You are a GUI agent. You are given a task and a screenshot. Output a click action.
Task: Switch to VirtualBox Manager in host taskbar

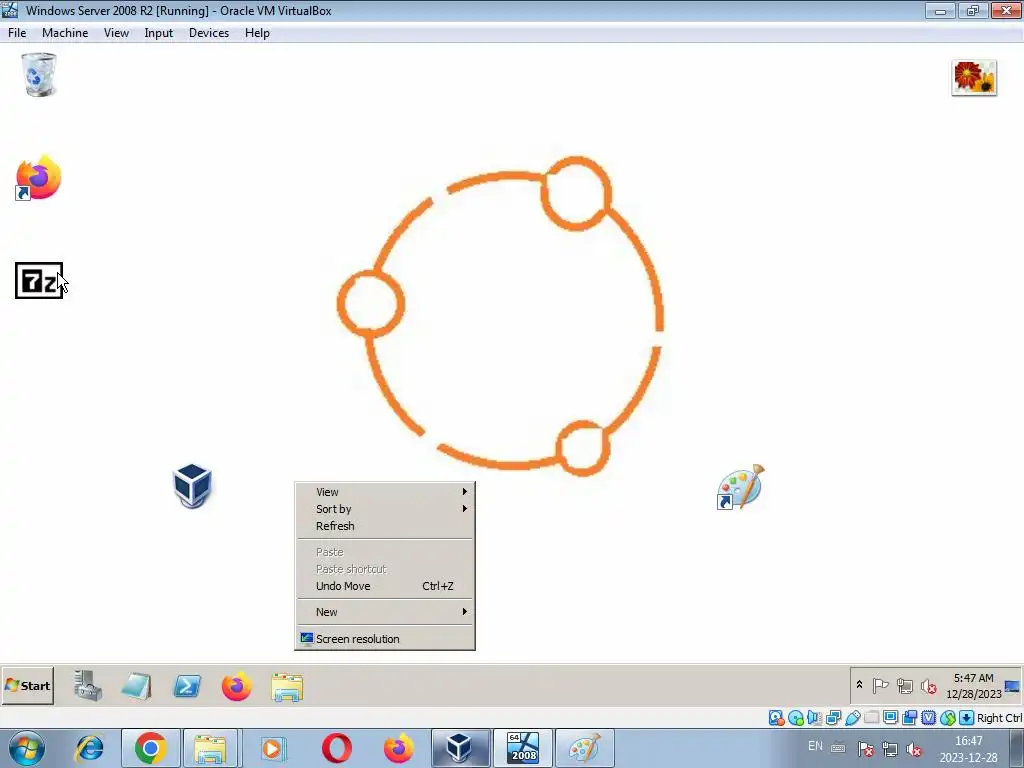460,748
